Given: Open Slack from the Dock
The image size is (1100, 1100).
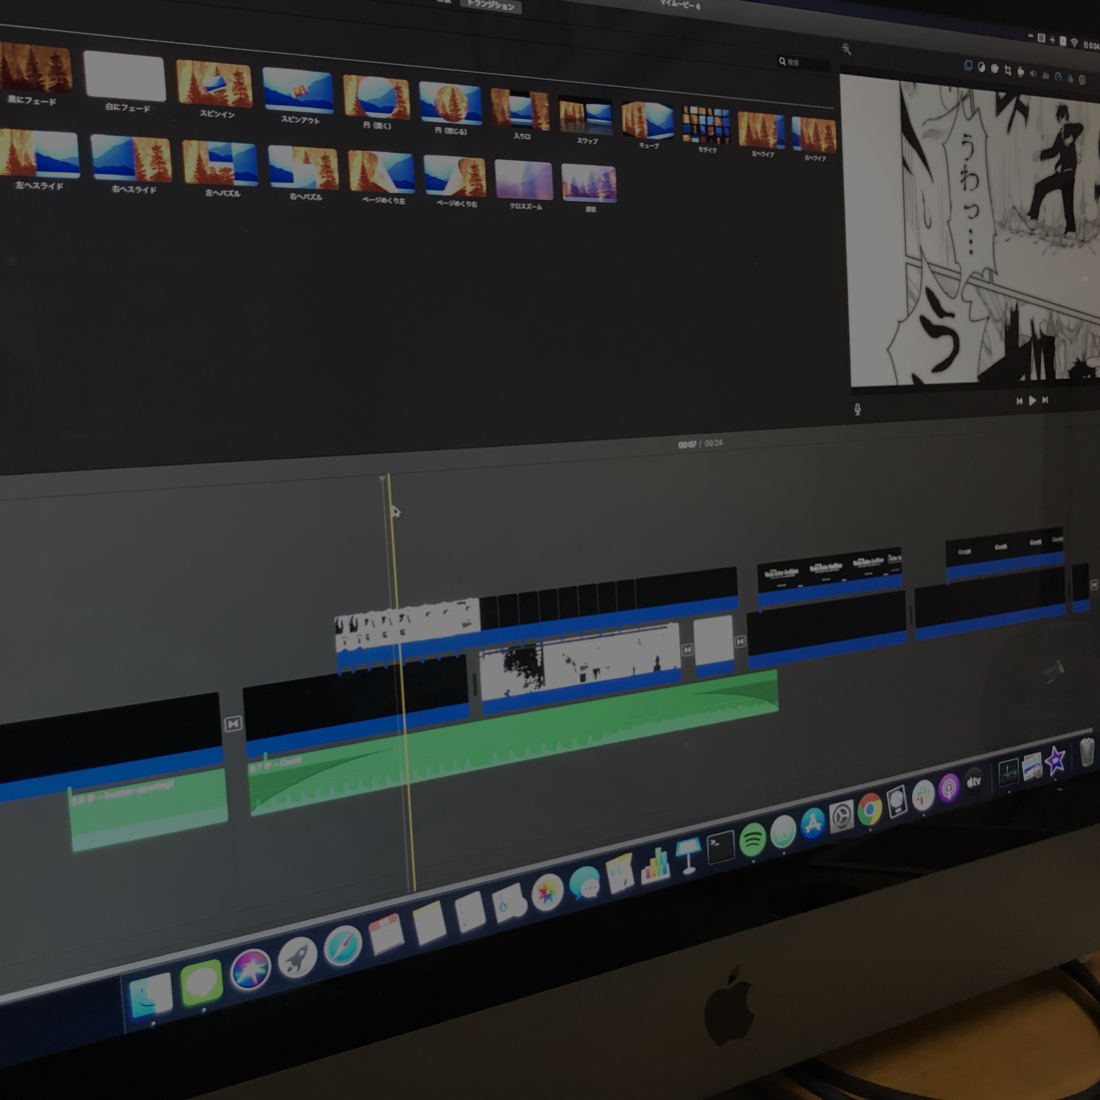Looking at the screenshot, I should click(923, 796).
